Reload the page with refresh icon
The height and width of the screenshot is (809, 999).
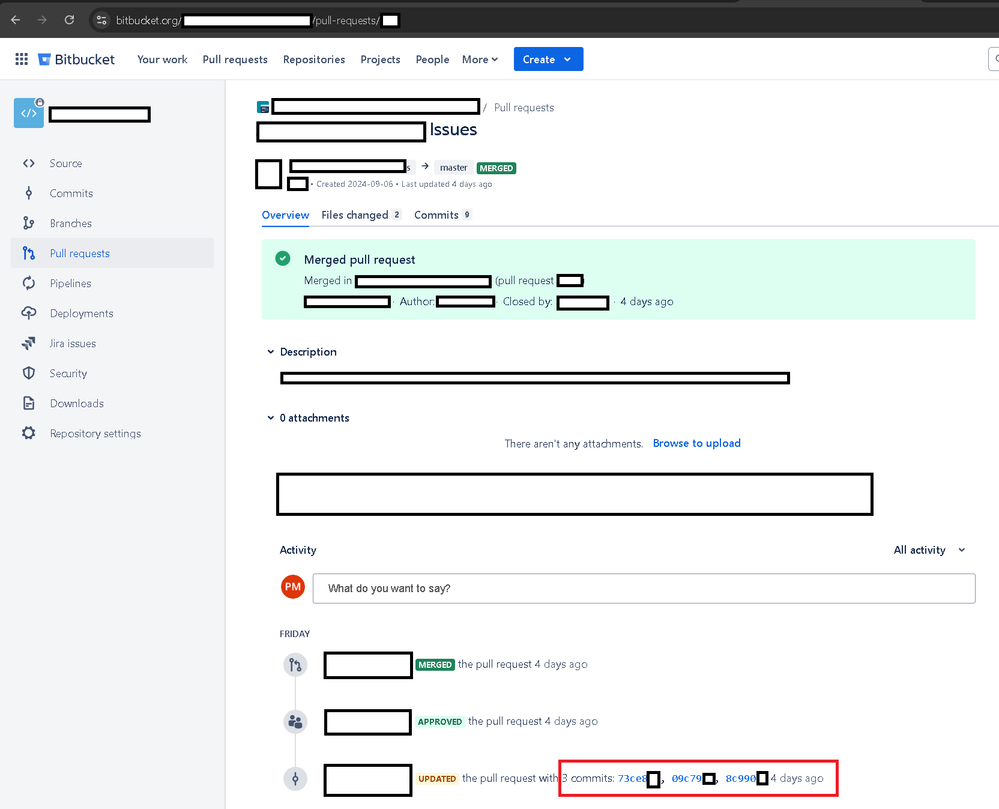[69, 20]
